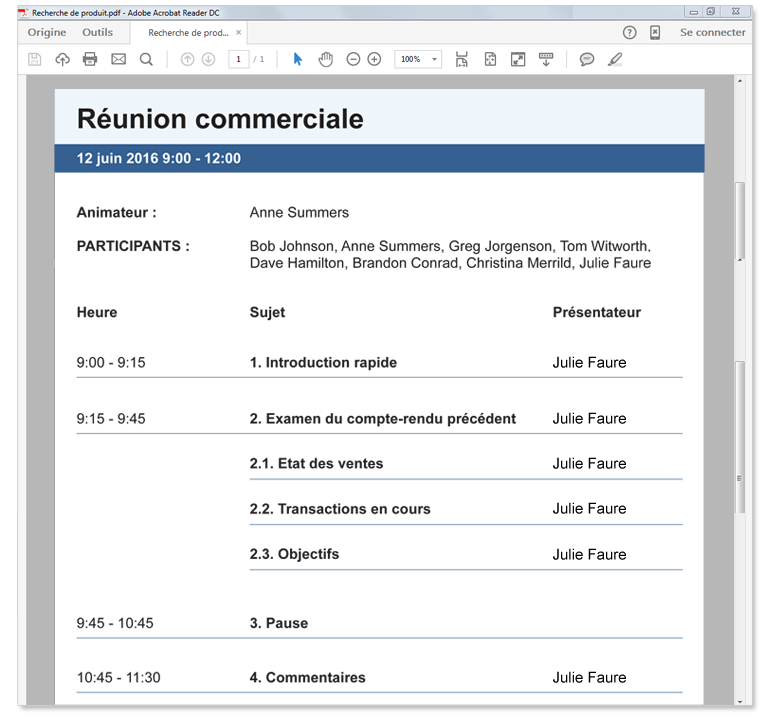
Task: Click the 9:15 - 9:45 time cell
Action: (111, 419)
